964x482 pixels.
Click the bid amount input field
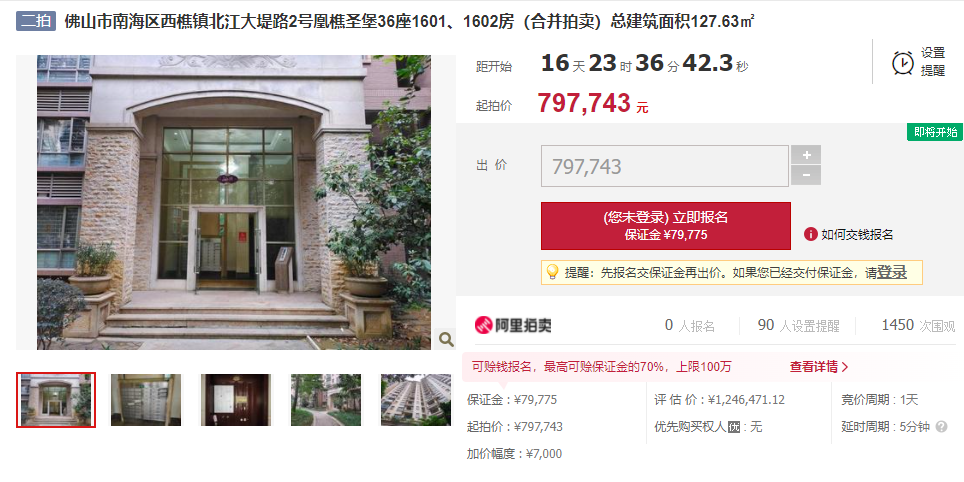click(665, 166)
